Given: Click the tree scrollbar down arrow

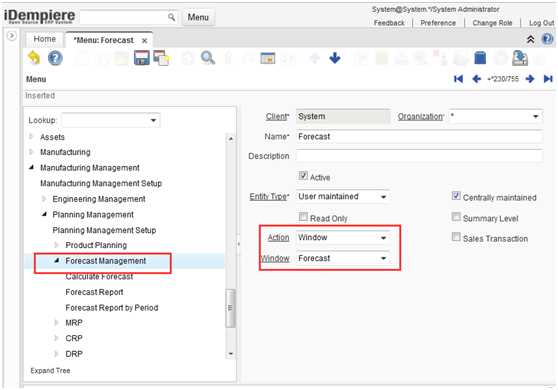Looking at the screenshot, I should pos(231,354).
